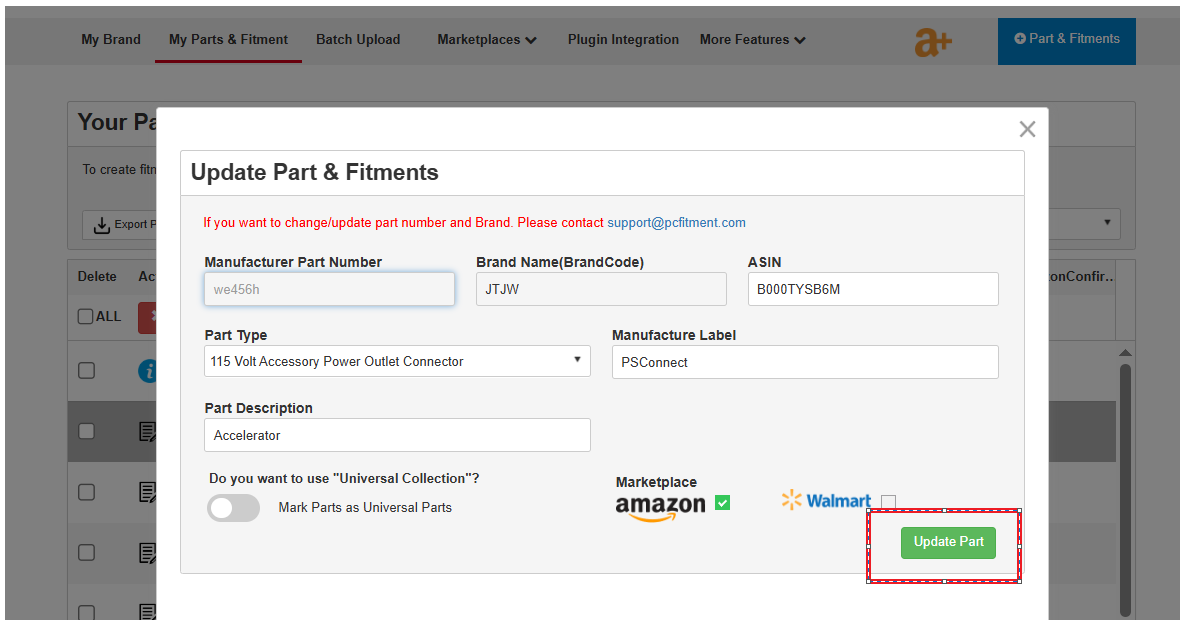This screenshot has width=1180, height=620.
Task: Toggle Mark Parts as Universal Parts switch
Action: 233,508
